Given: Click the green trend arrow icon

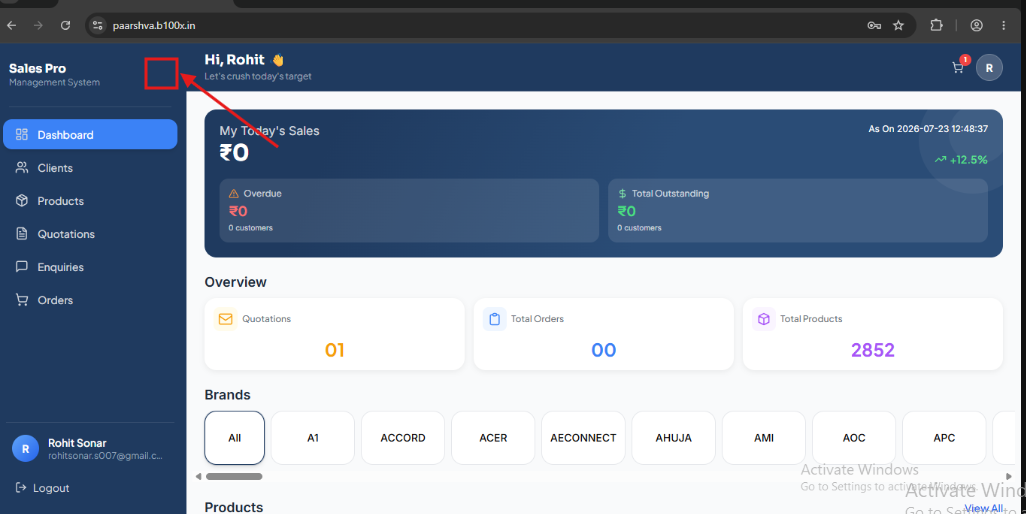Looking at the screenshot, I should [940, 160].
